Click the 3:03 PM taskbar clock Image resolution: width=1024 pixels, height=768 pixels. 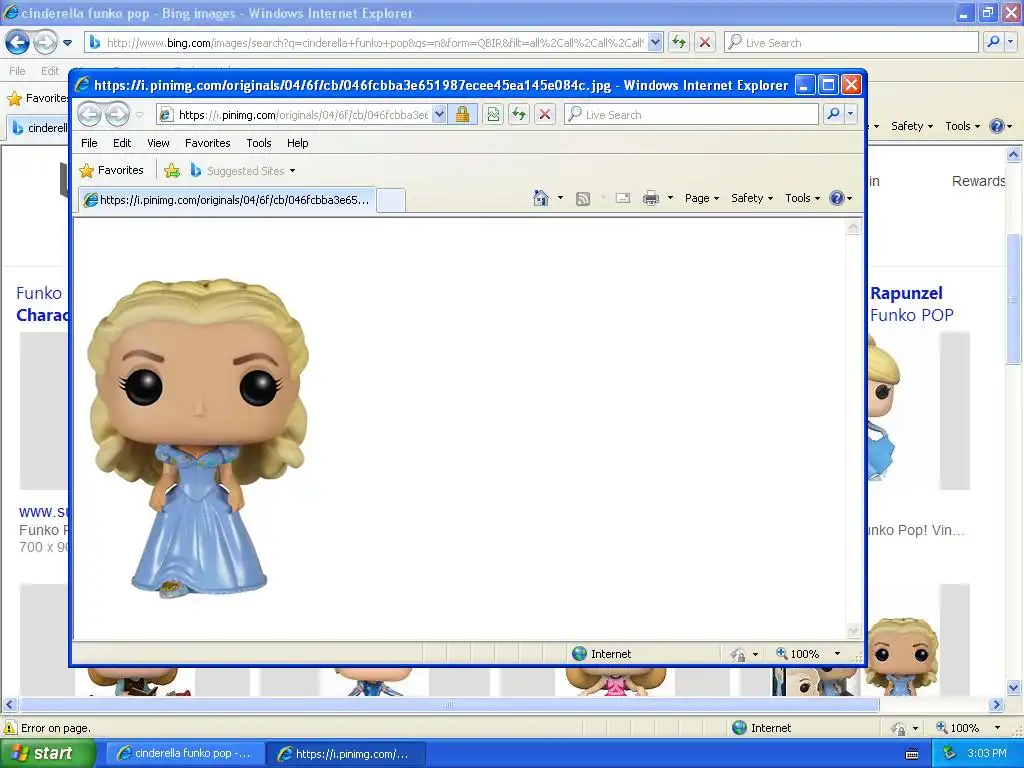987,754
